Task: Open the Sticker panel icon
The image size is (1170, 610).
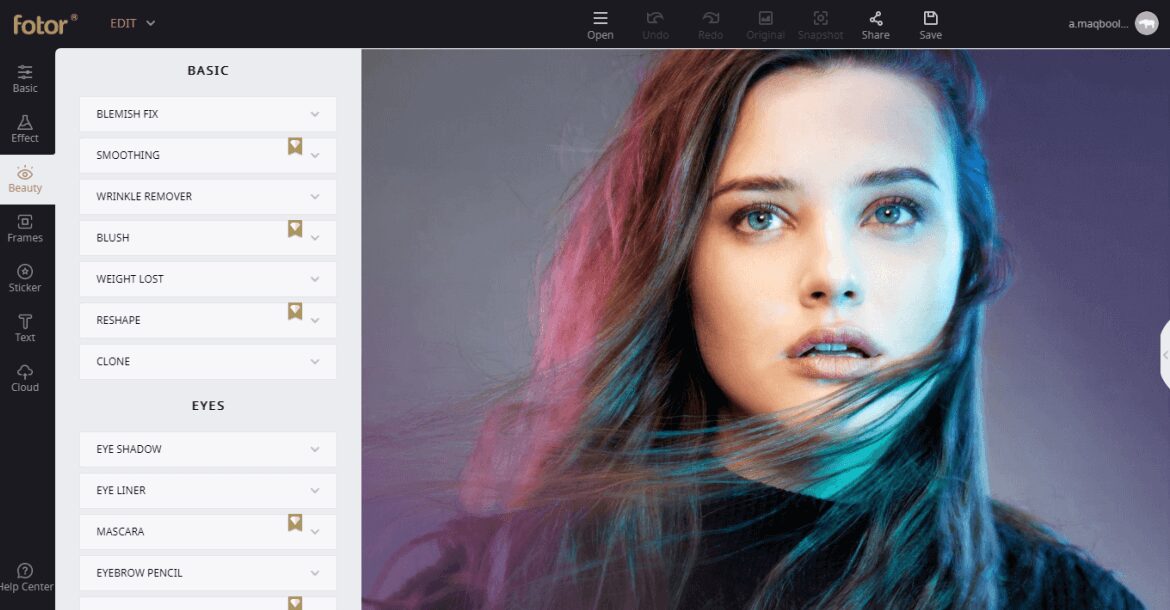Action: point(24,278)
